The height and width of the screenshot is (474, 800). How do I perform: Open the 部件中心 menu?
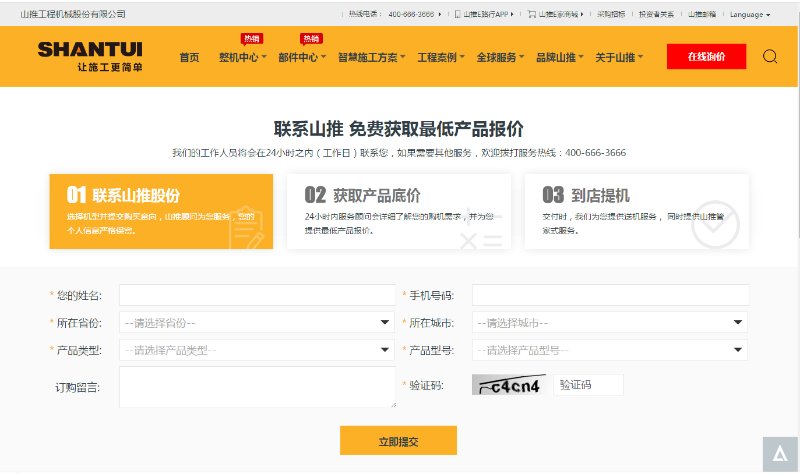click(x=302, y=57)
